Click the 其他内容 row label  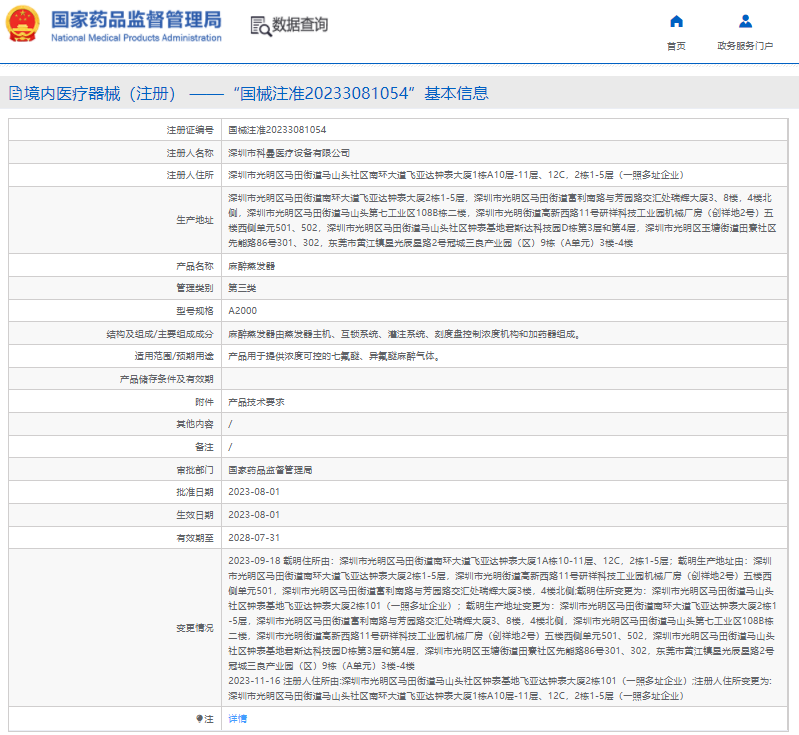195,424
